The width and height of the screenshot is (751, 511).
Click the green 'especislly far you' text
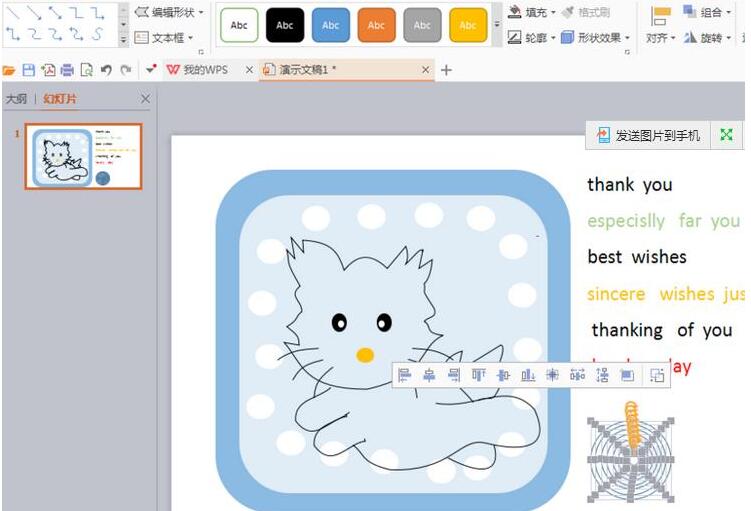(664, 221)
